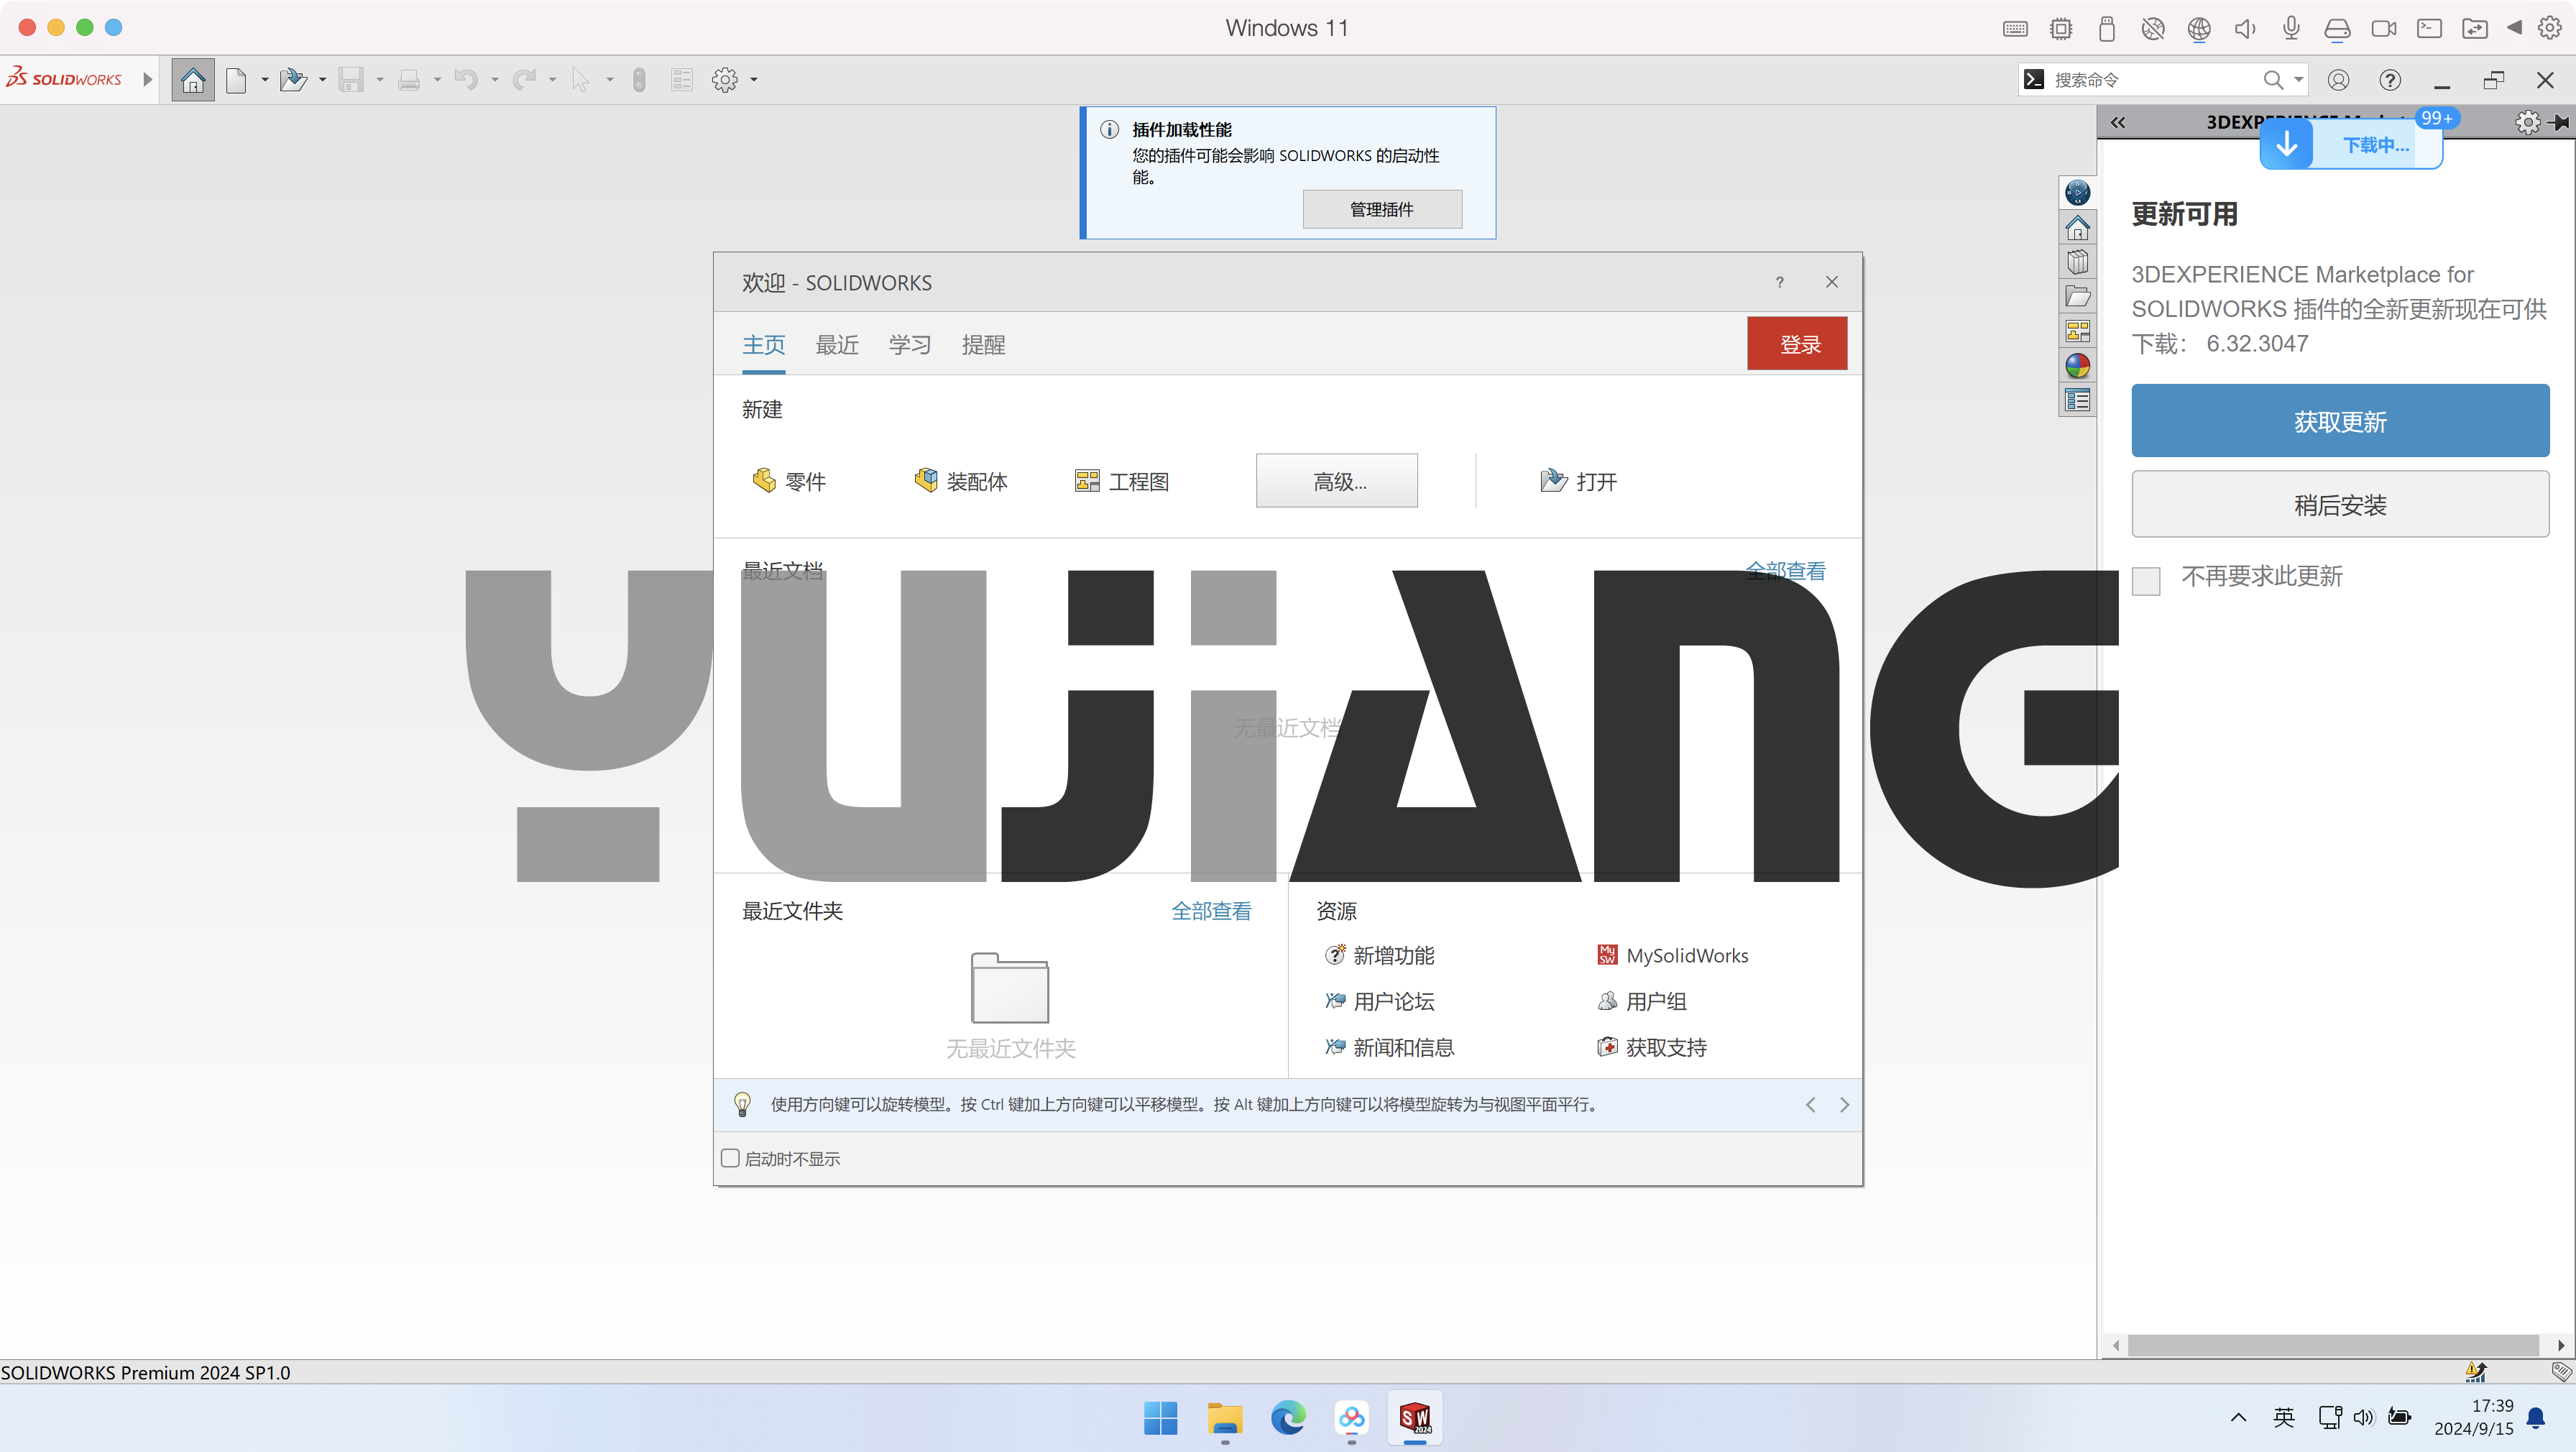Image resolution: width=2576 pixels, height=1452 pixels.
Task: Click the blue Get Update button
Action: pyautogui.click(x=2339, y=421)
